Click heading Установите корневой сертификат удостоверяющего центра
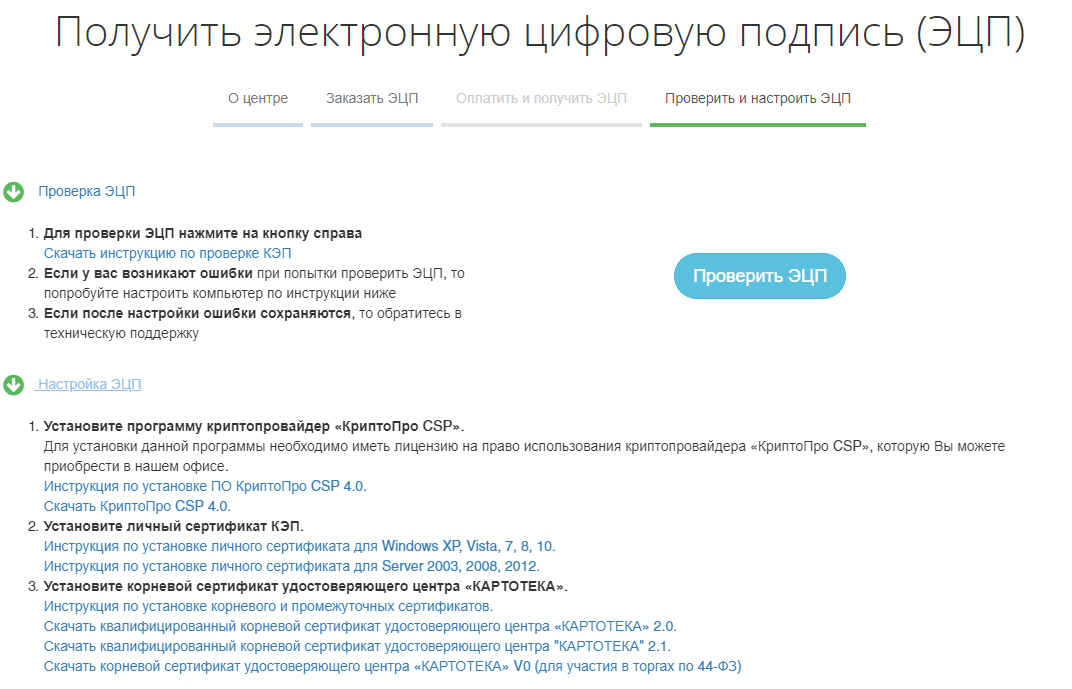This screenshot has height=689, width=1072. (x=306, y=586)
